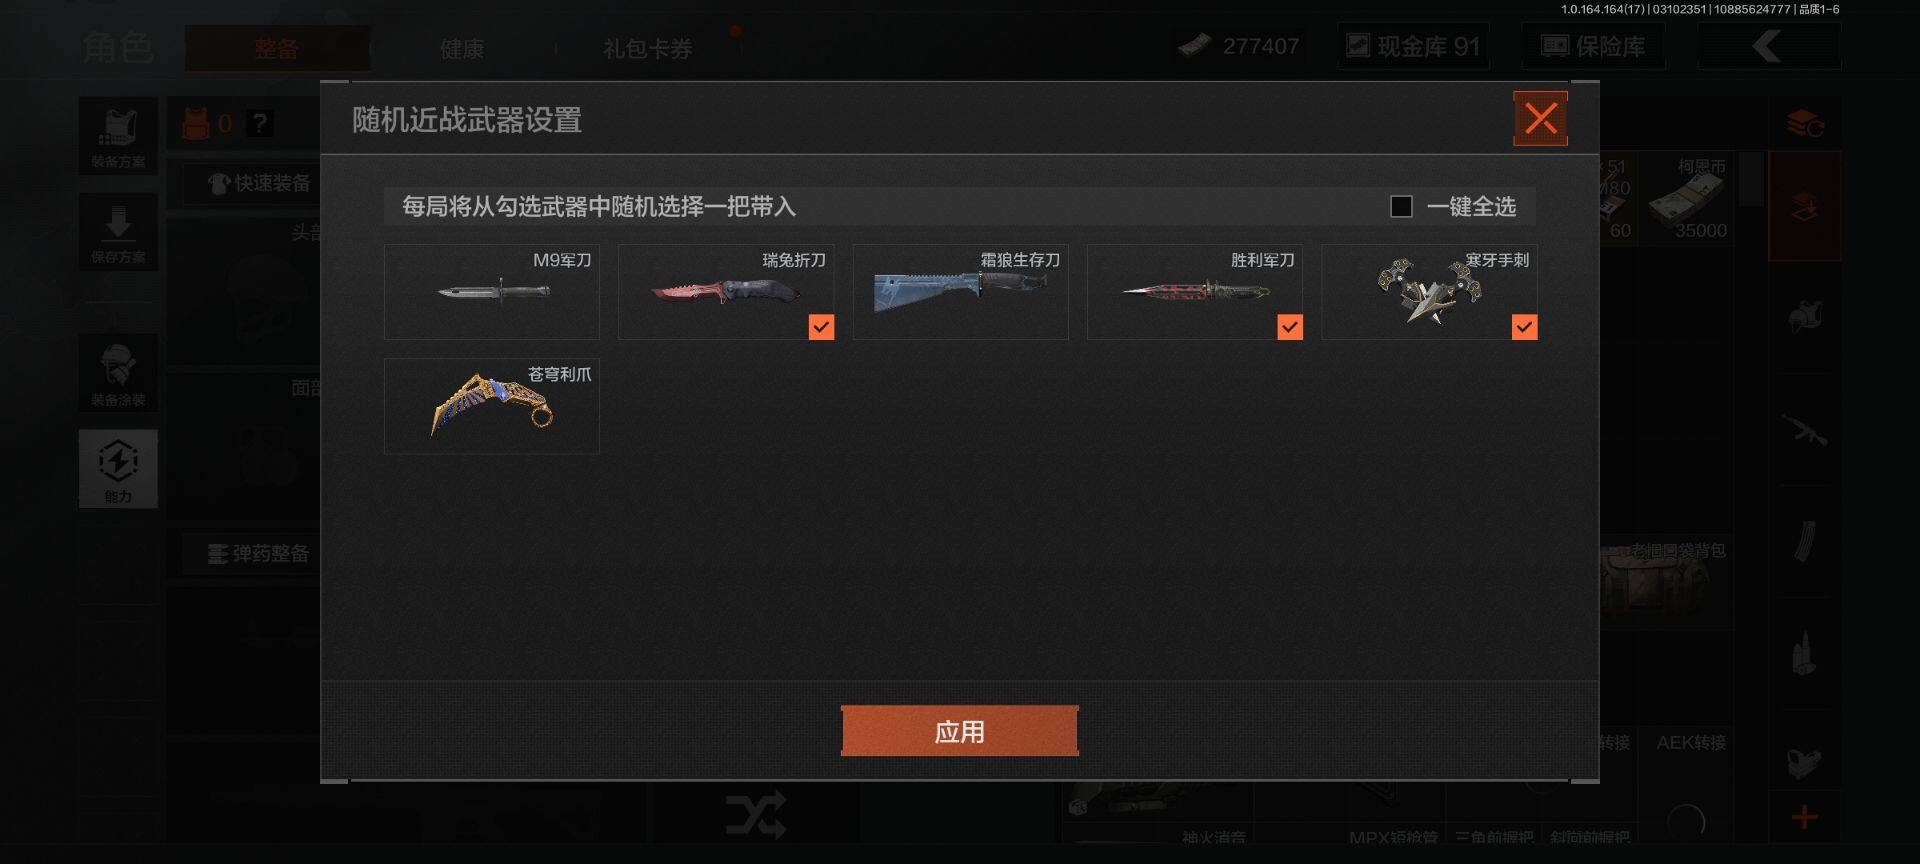
Task: Close the random melee weapon settings dialog
Action: click(x=1540, y=119)
